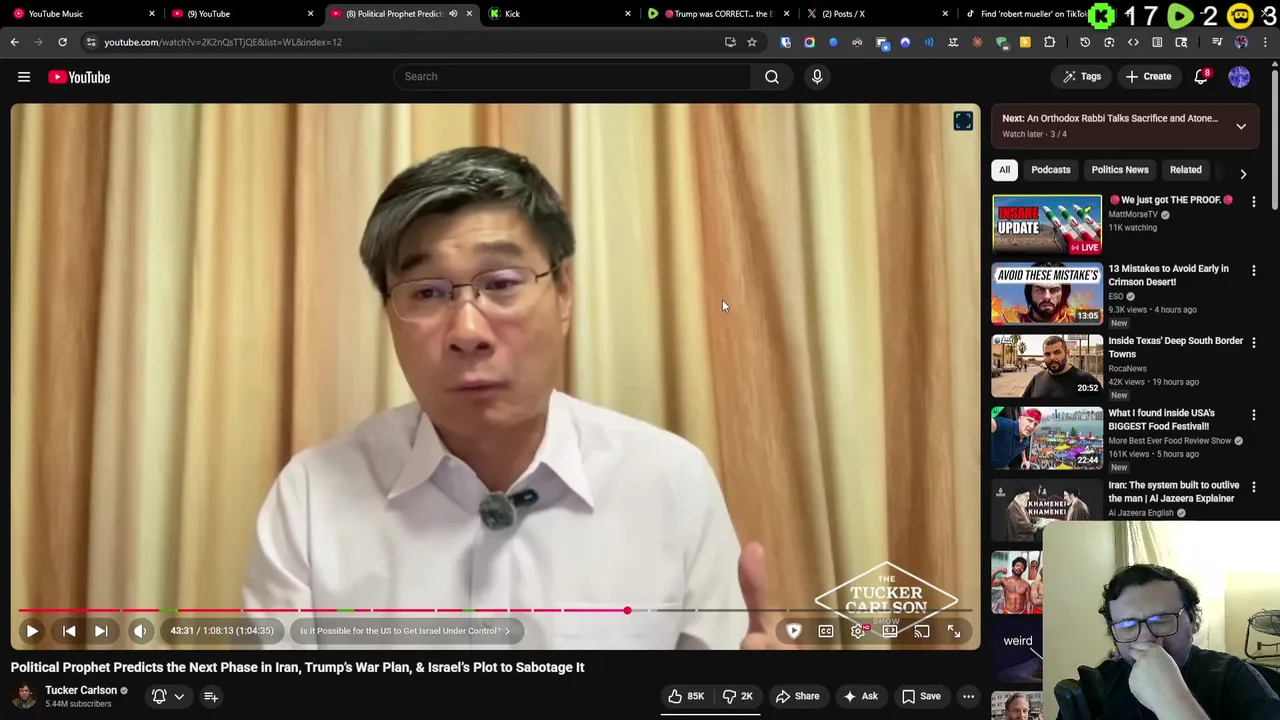Open the video settings gear
Image resolution: width=1280 pixels, height=720 pixels.
point(858,631)
